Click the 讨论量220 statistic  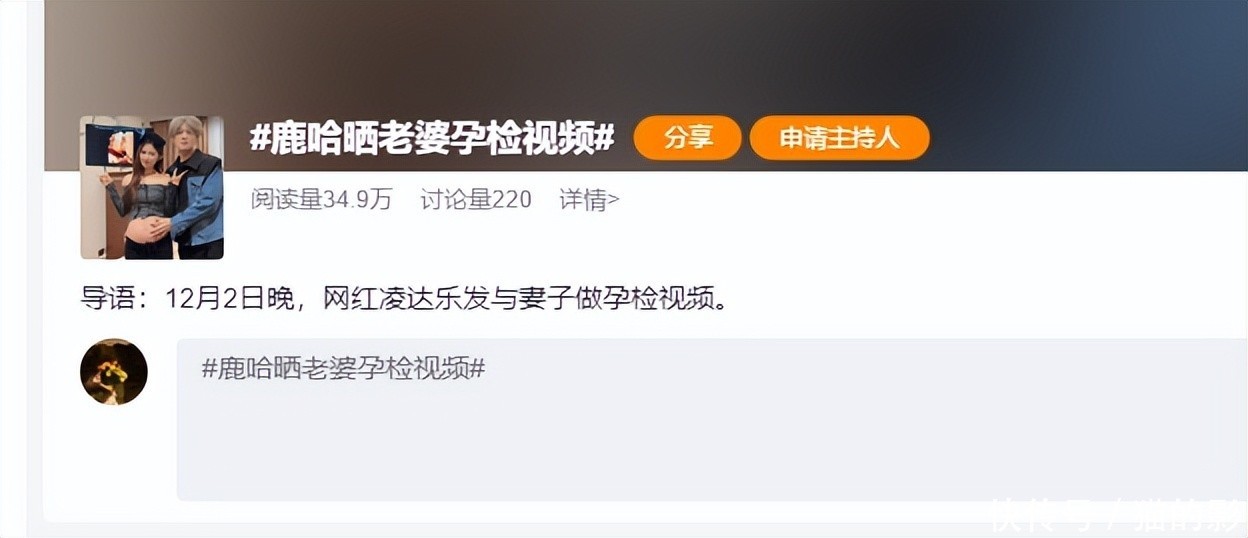point(476,200)
